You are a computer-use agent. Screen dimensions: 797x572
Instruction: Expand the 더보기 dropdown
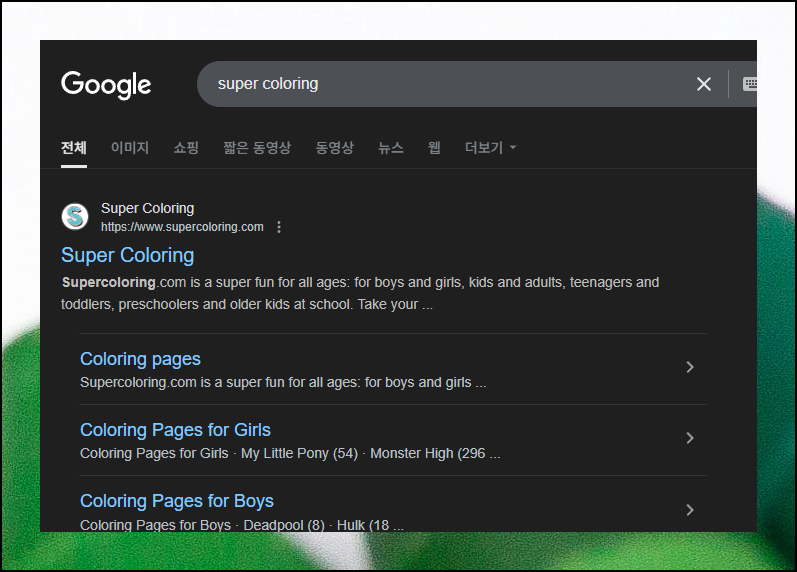pyautogui.click(x=491, y=148)
